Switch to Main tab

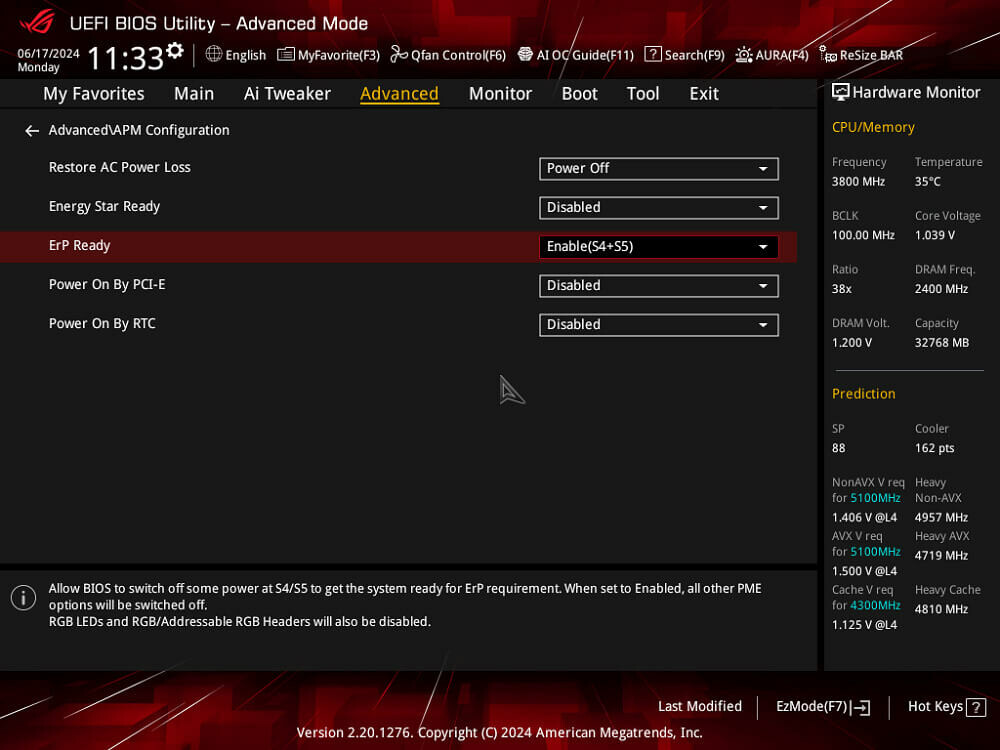(x=194, y=94)
